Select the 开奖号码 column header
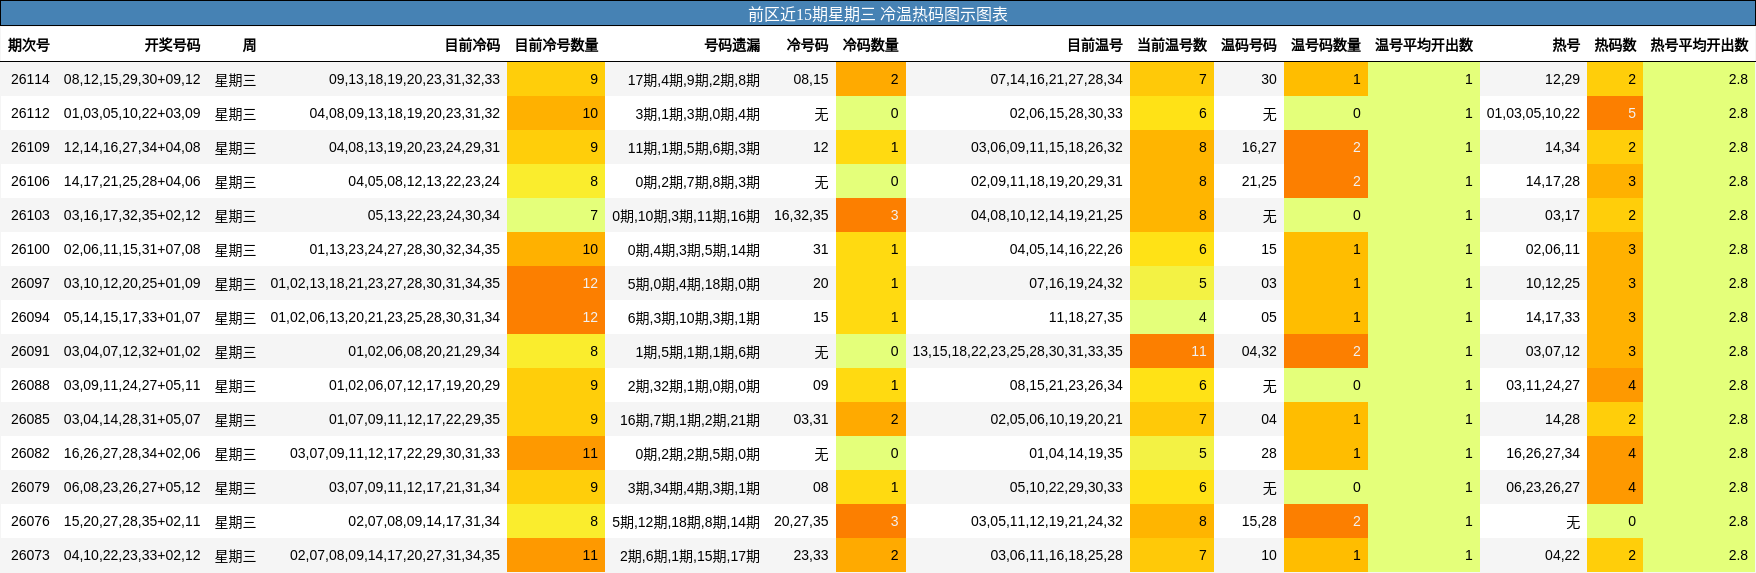This screenshot has width=1756, height=573. click(x=172, y=45)
